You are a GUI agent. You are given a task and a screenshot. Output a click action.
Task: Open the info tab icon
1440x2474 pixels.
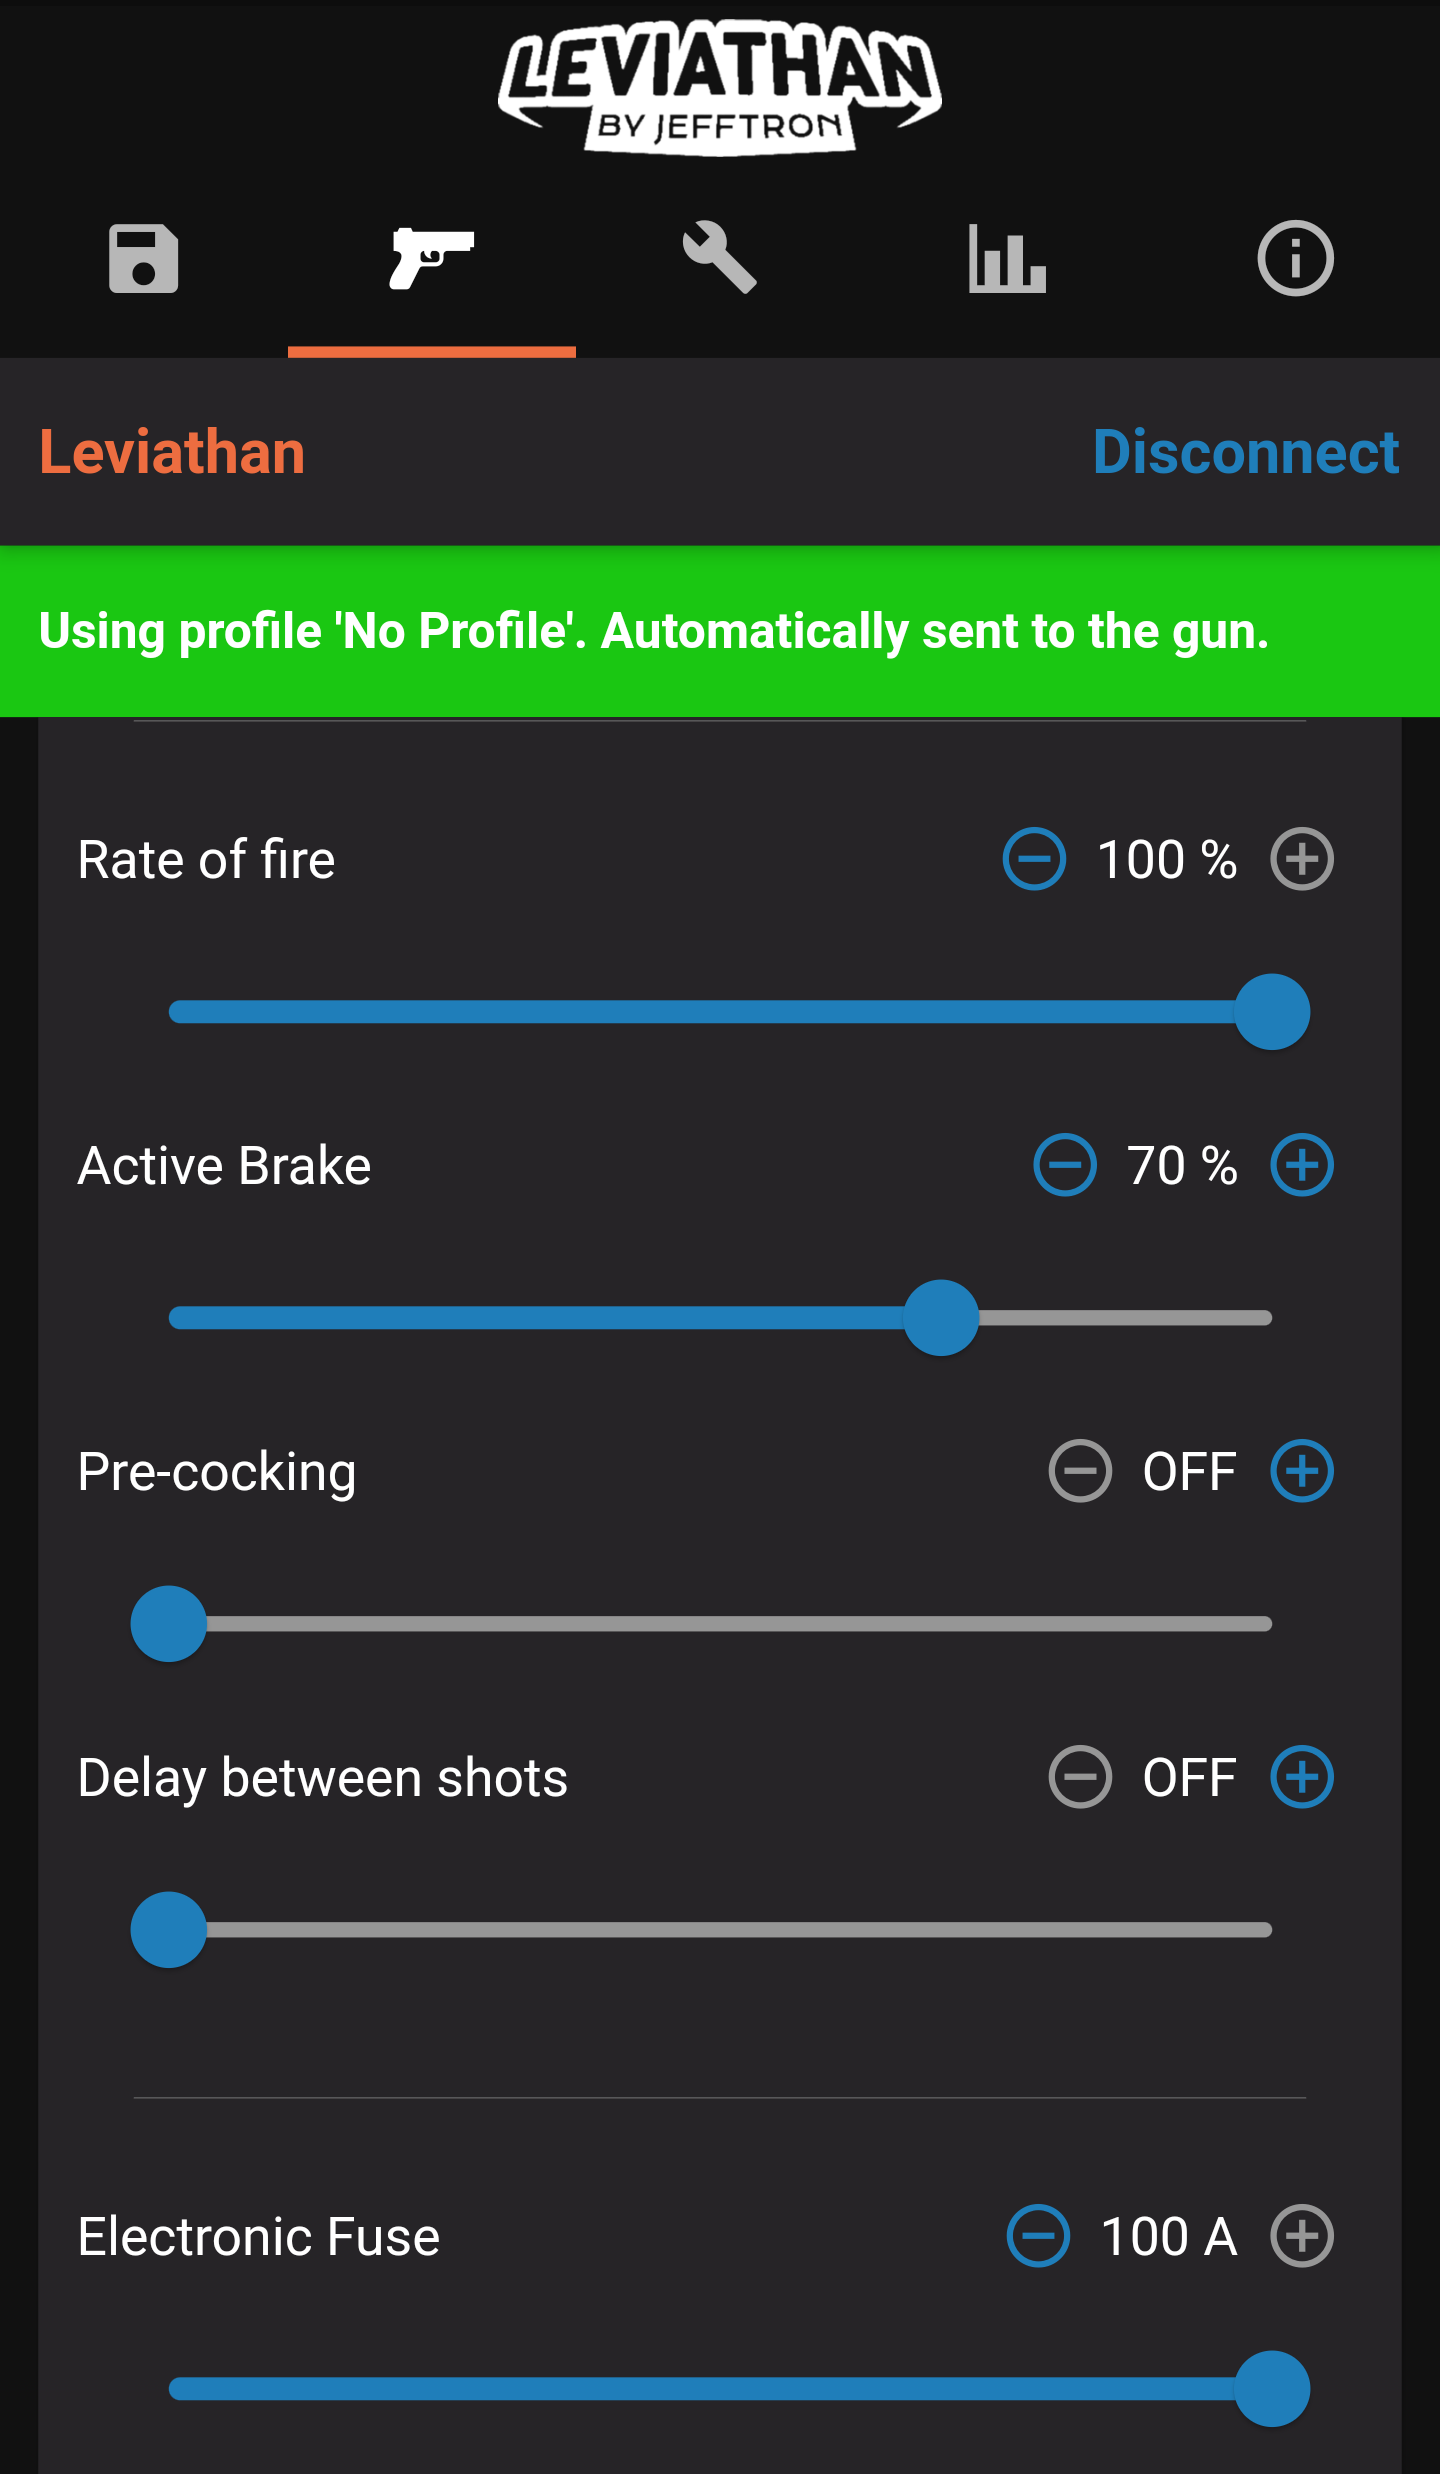1295,259
